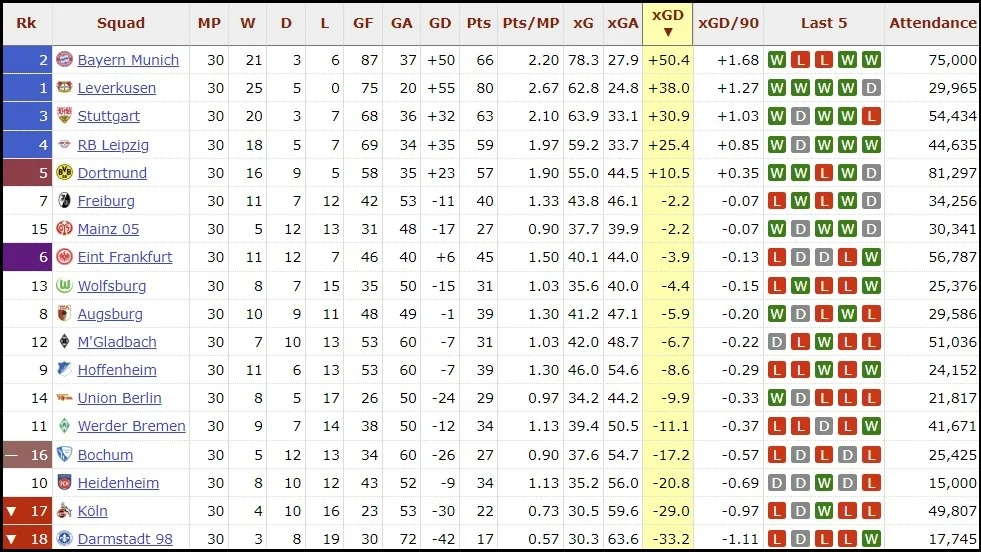981x552 pixels.
Task: Sort table by the xGD column header
Action: tap(668, 23)
